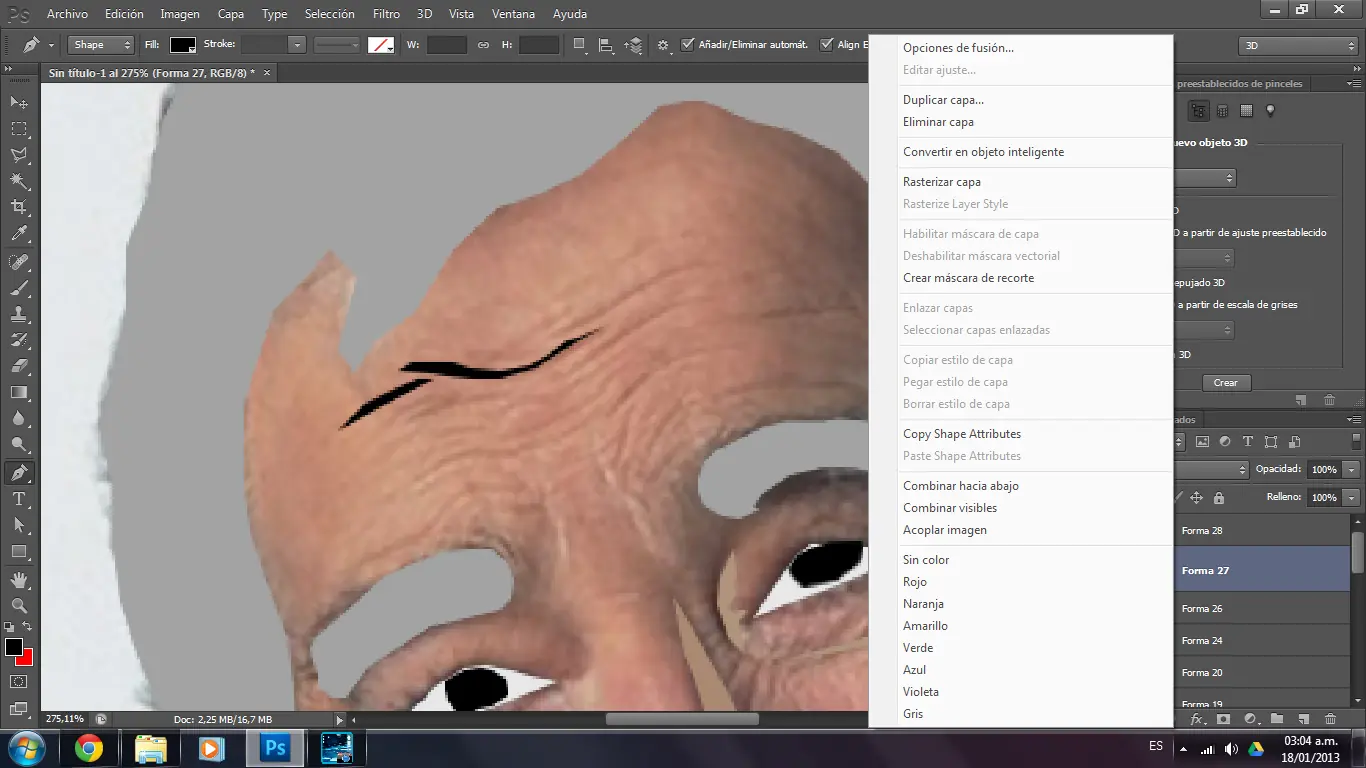Open pen geometry options gear

pos(663,45)
